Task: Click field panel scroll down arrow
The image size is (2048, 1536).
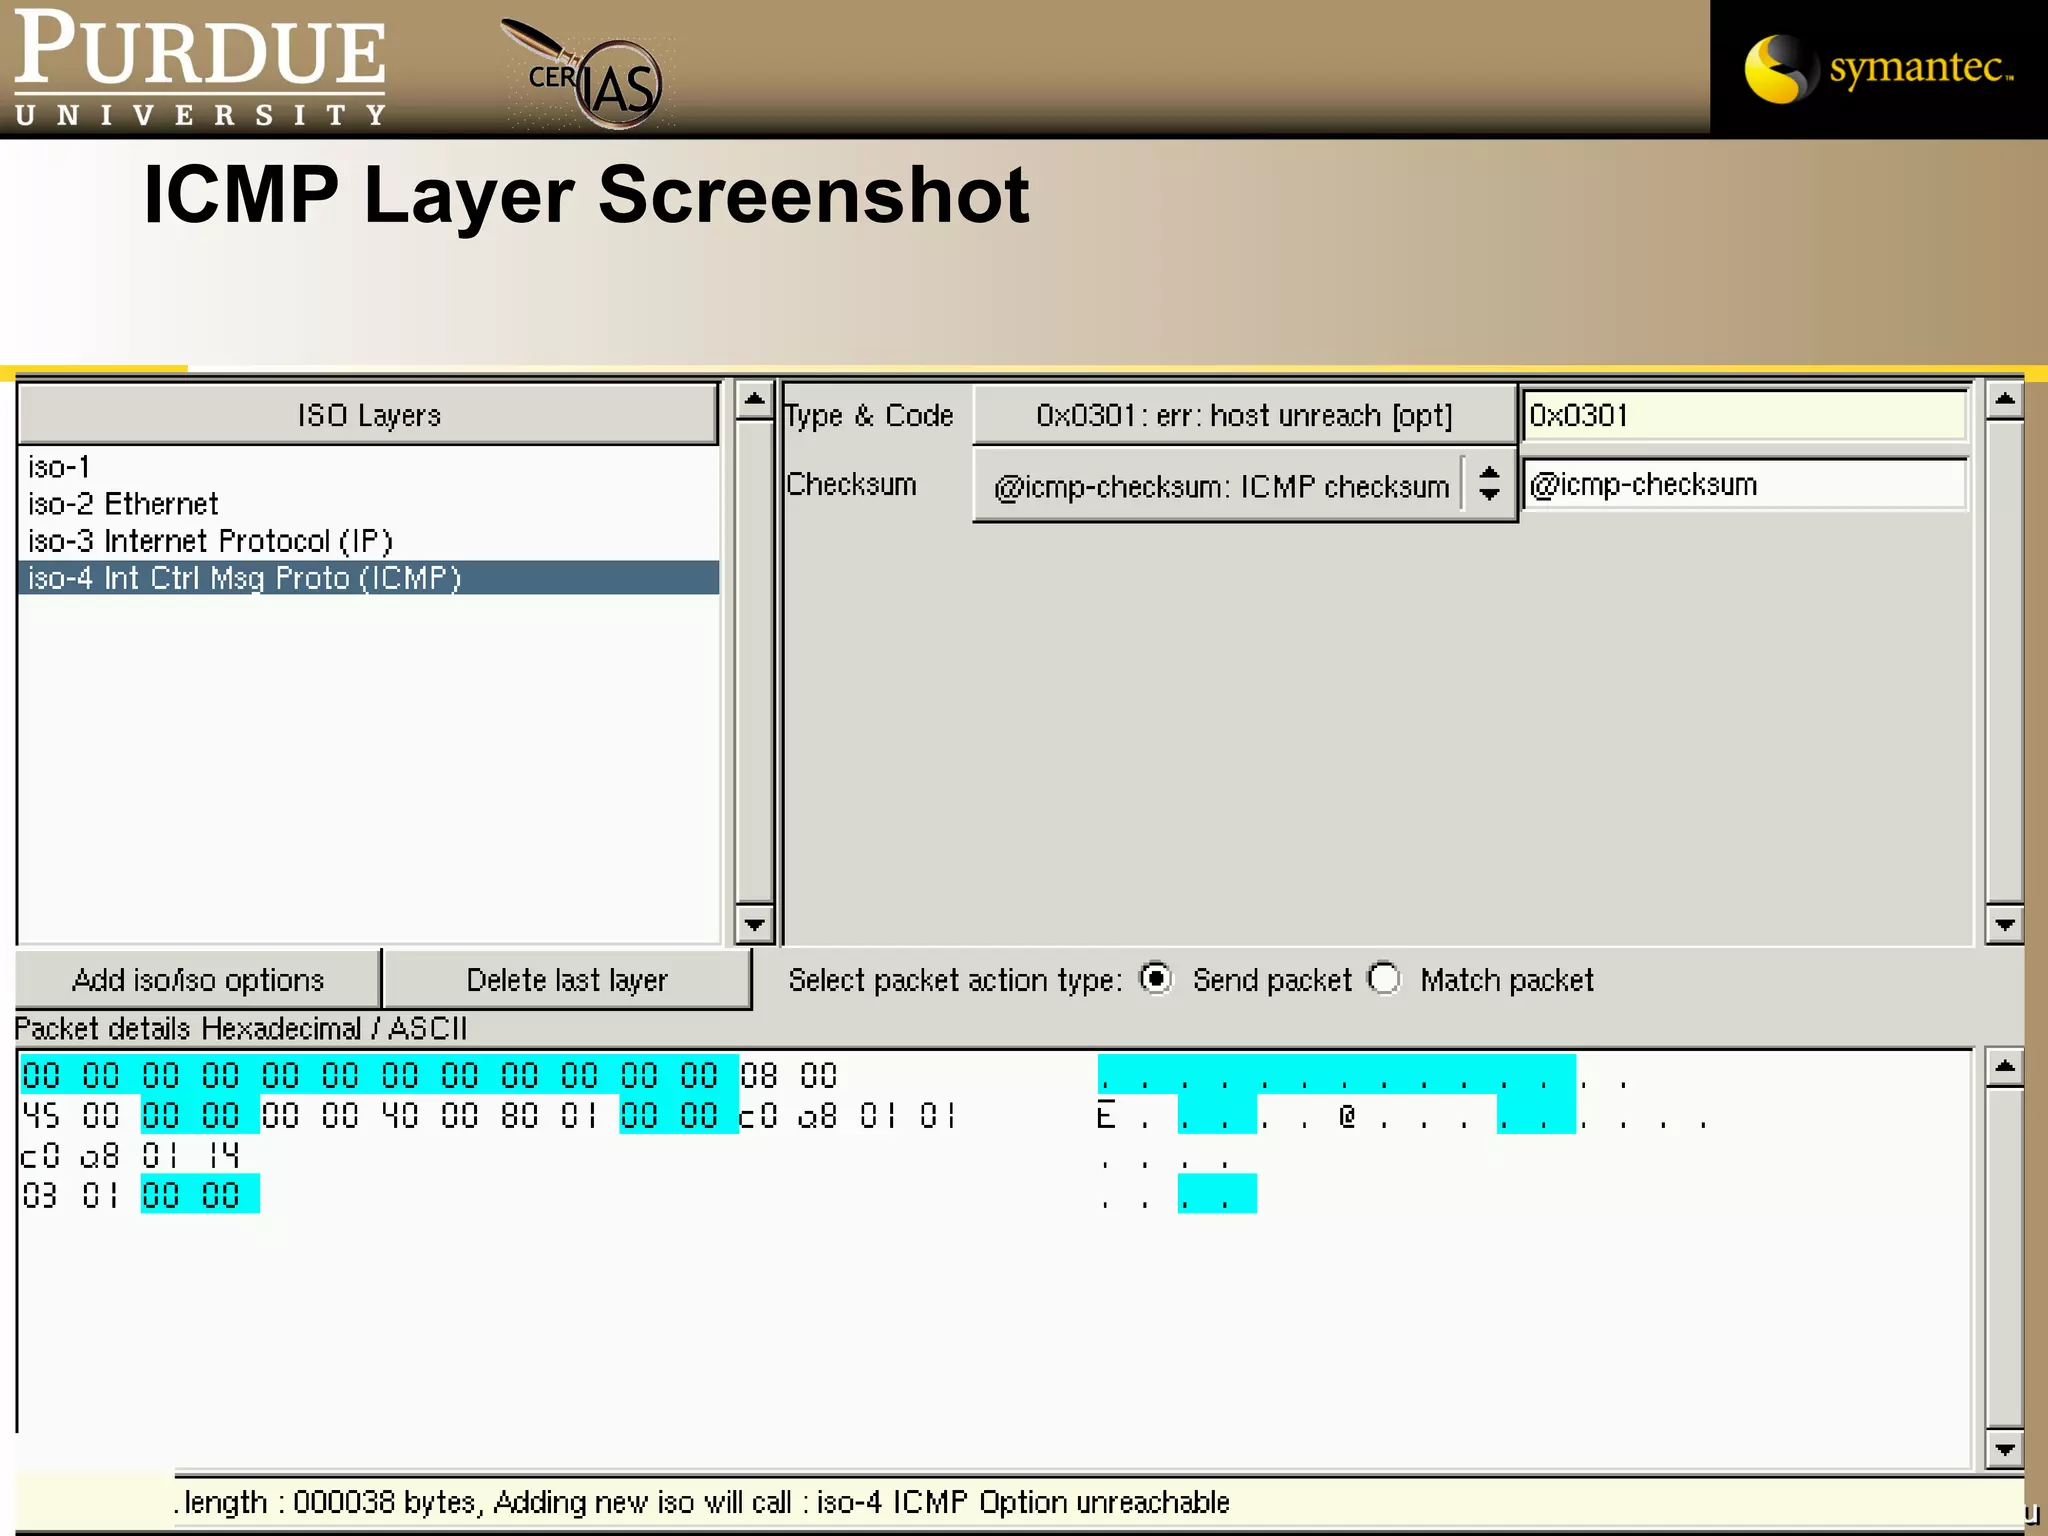Action: [2005, 924]
